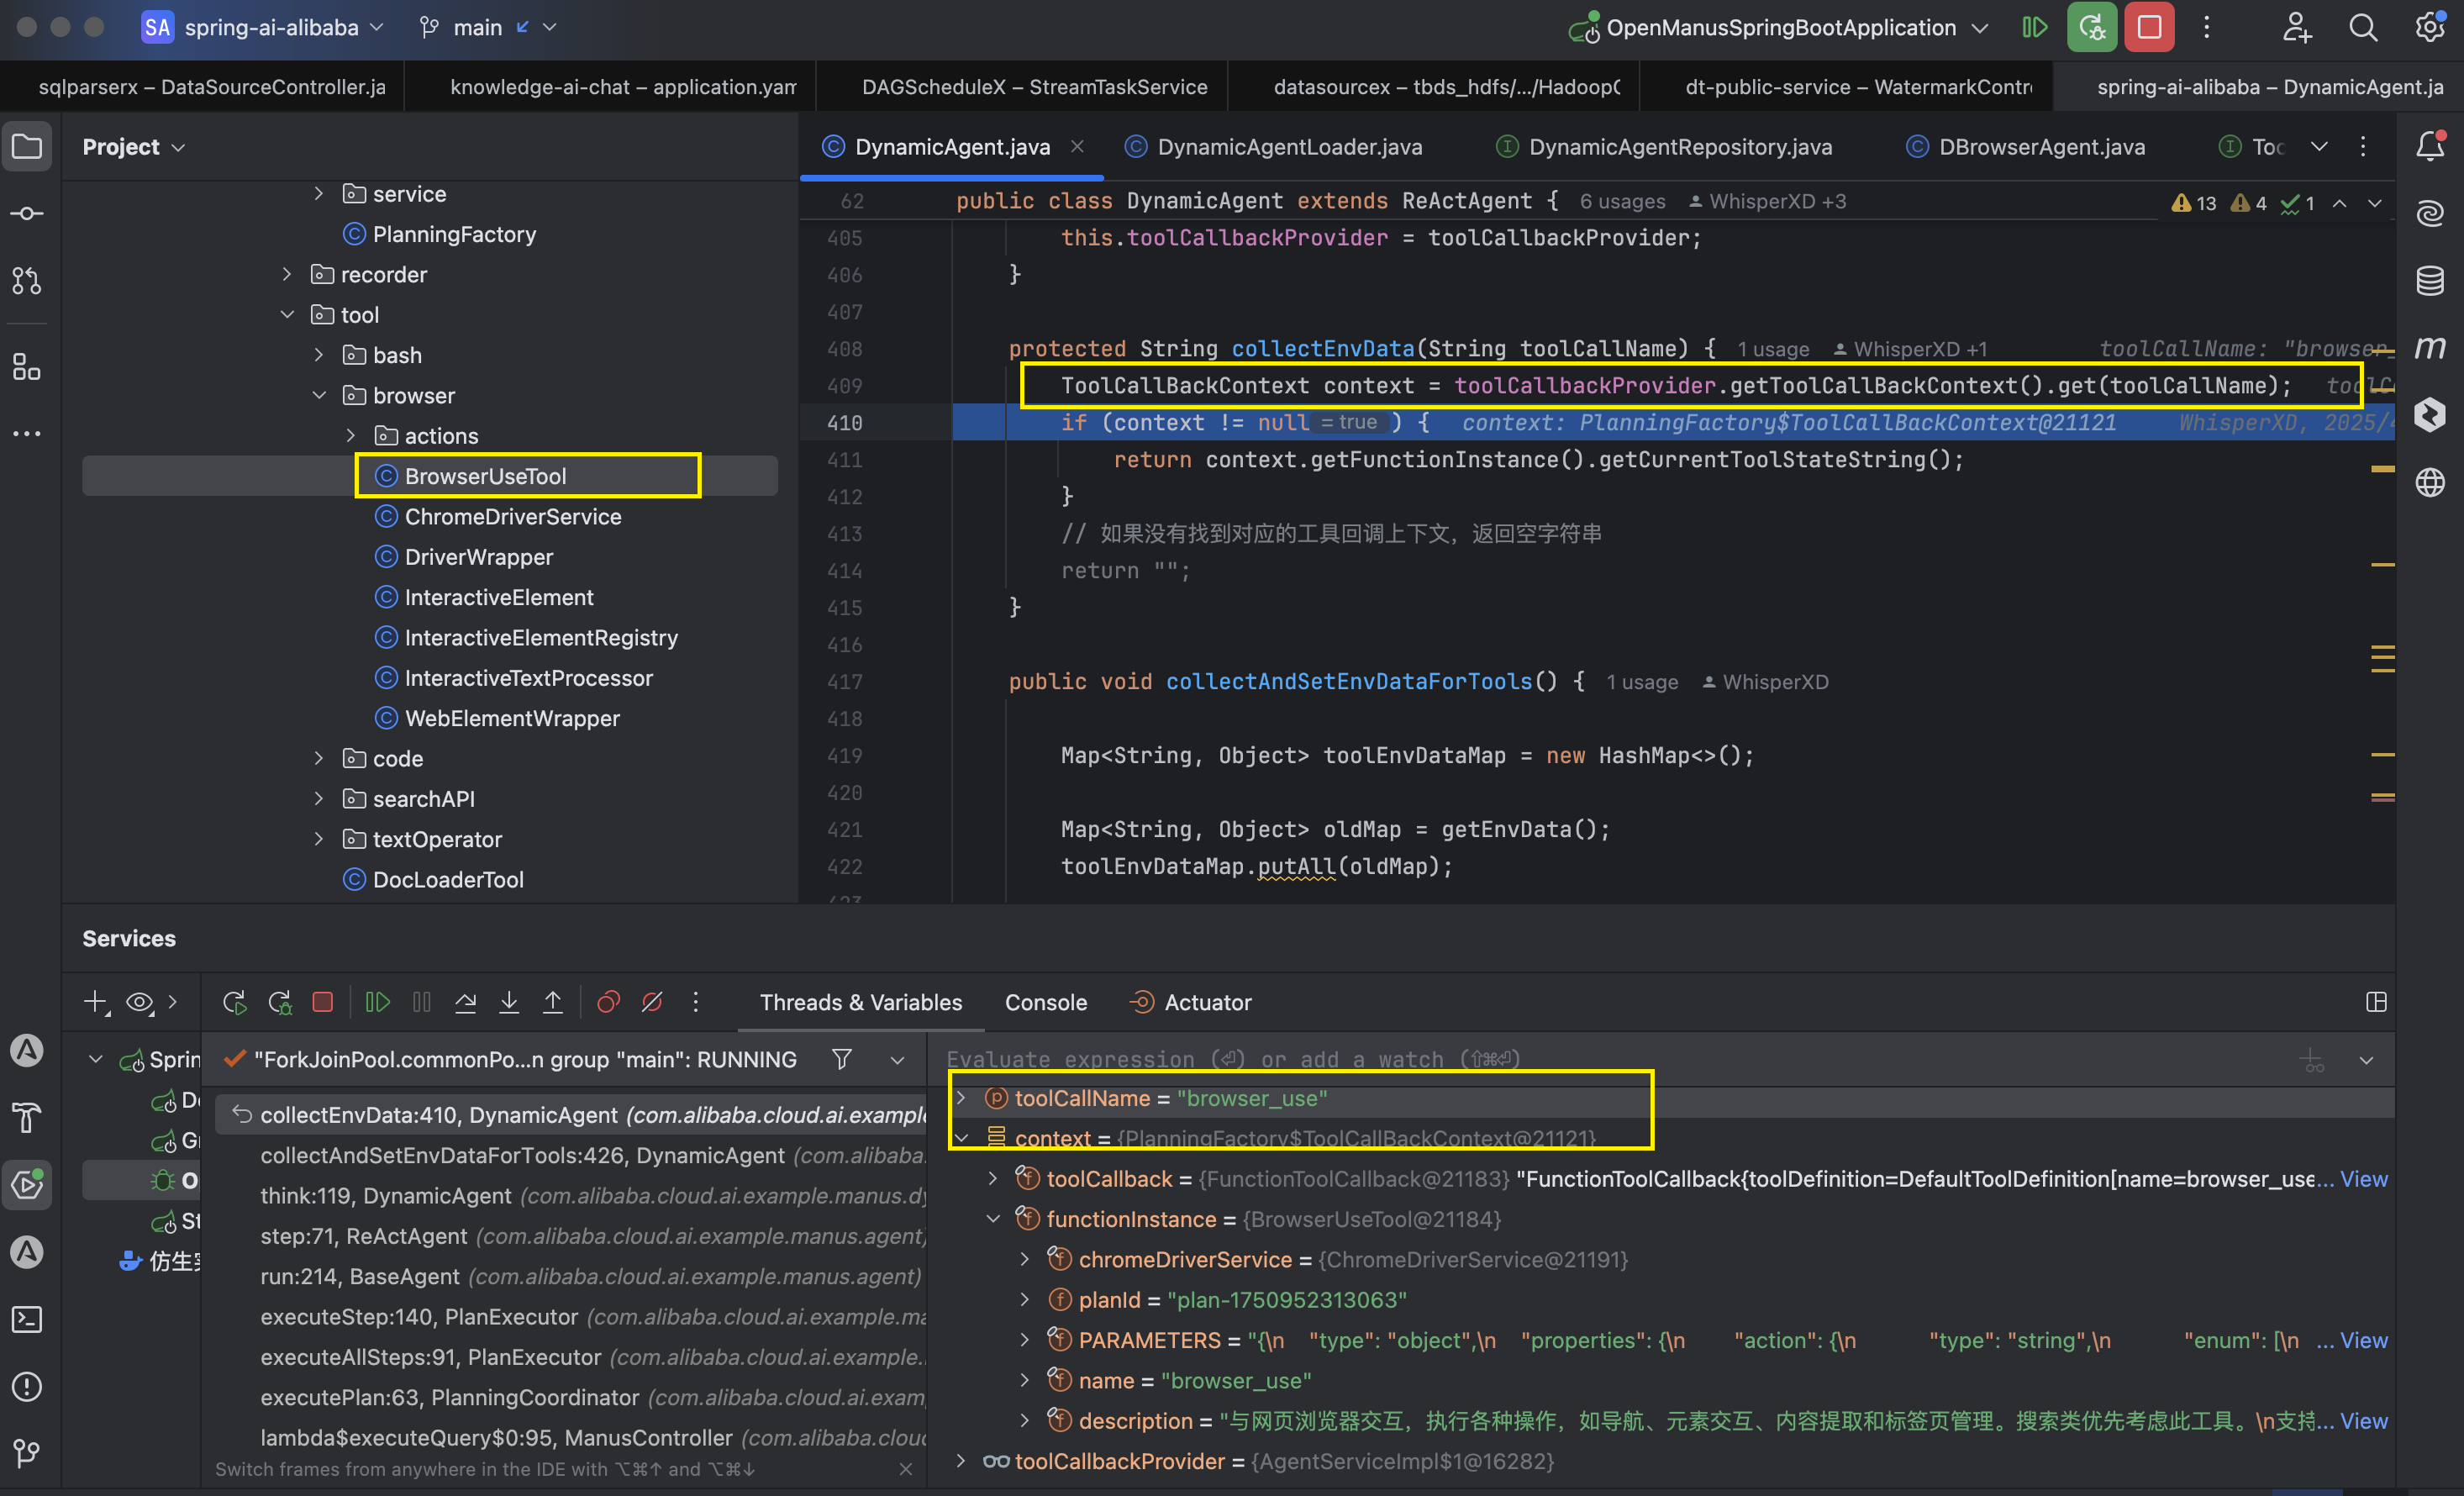Viewport: 2464px width, 1496px height.
Task: Expand the searchAPI folder in project tree
Action: (319, 799)
